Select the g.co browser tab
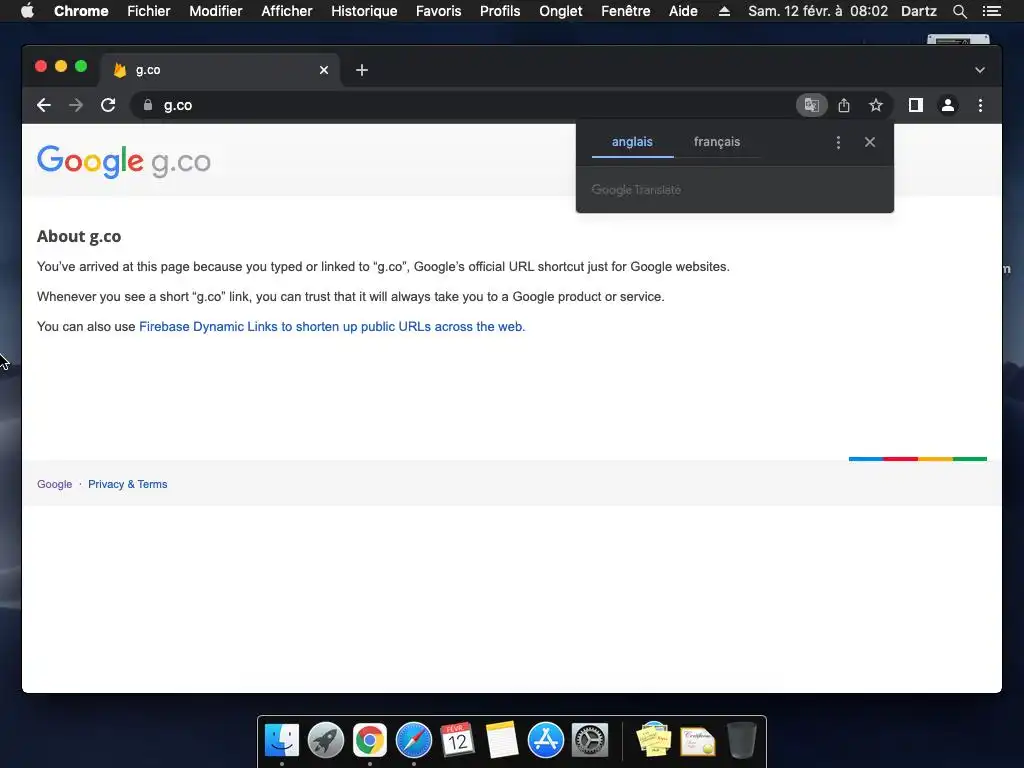This screenshot has height=768, width=1024. [x=219, y=70]
